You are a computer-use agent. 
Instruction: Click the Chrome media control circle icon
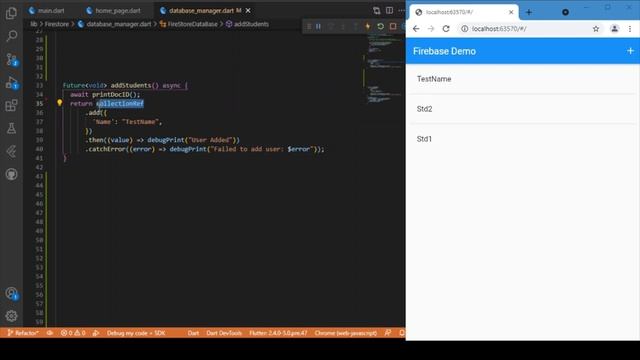tap(565, 12)
